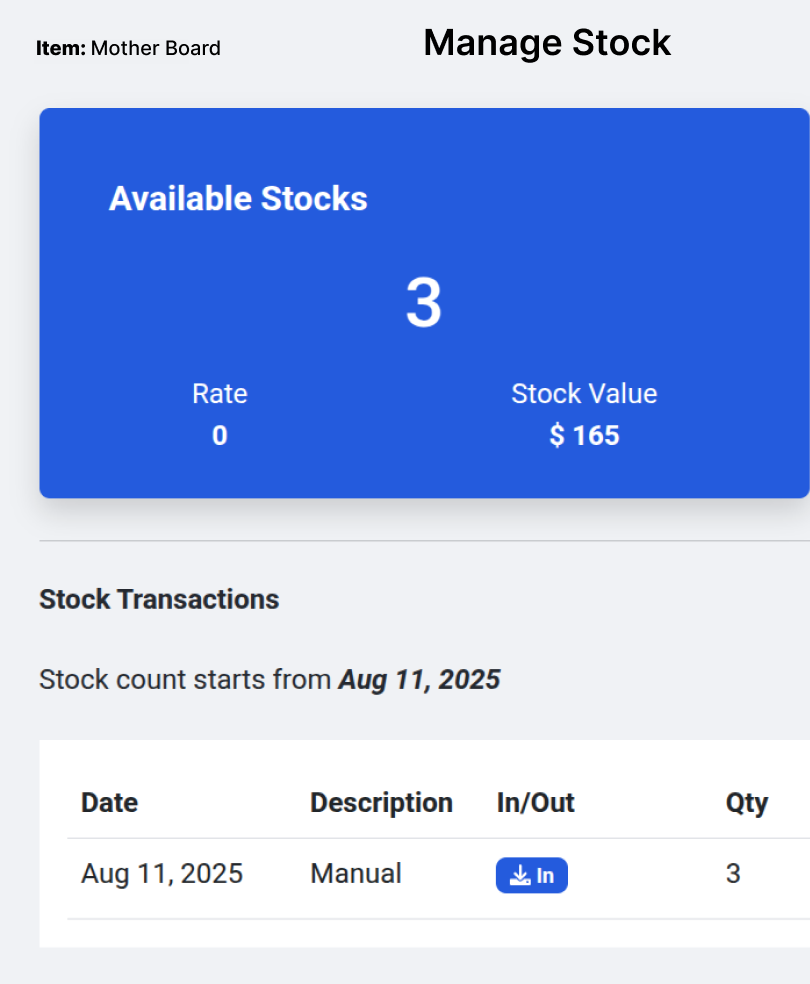Sort by the Date column header
The height and width of the screenshot is (984, 810).
(109, 803)
